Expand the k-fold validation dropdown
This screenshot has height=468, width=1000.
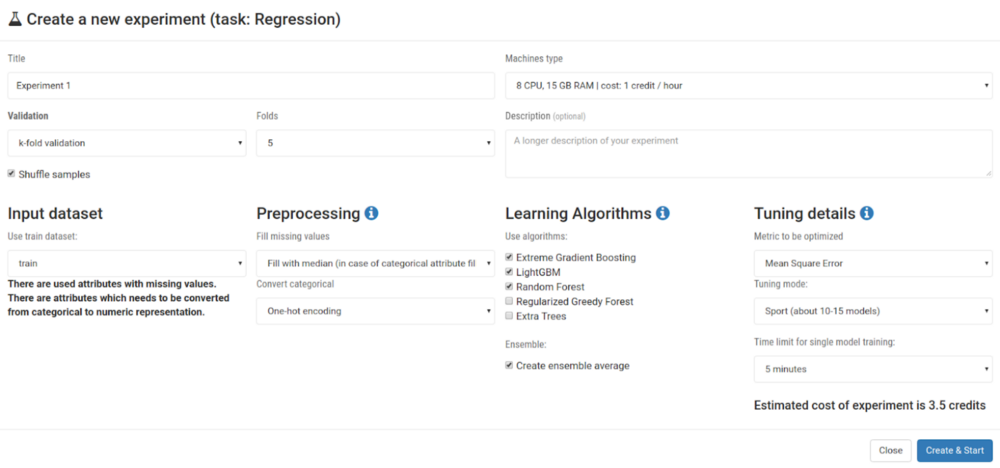pyautogui.click(x=127, y=143)
